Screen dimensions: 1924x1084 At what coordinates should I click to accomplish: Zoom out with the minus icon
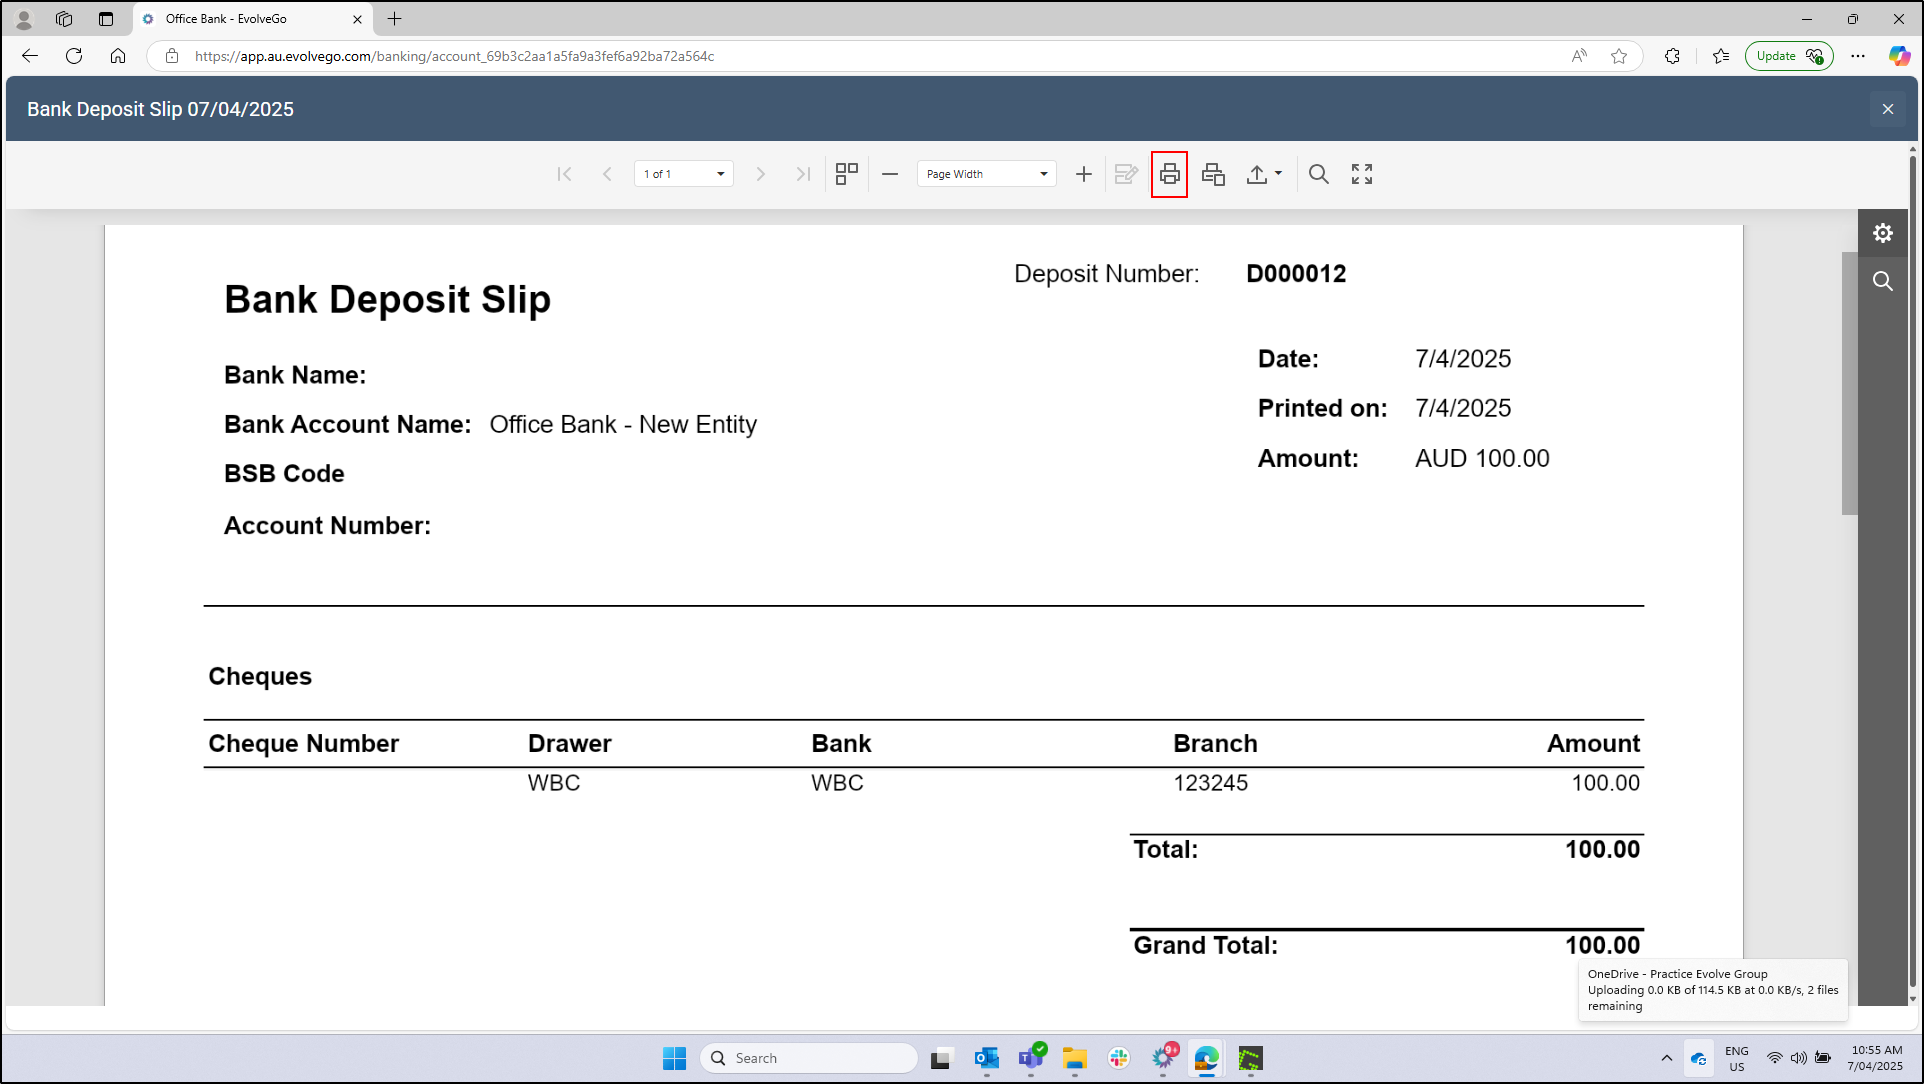click(x=890, y=174)
